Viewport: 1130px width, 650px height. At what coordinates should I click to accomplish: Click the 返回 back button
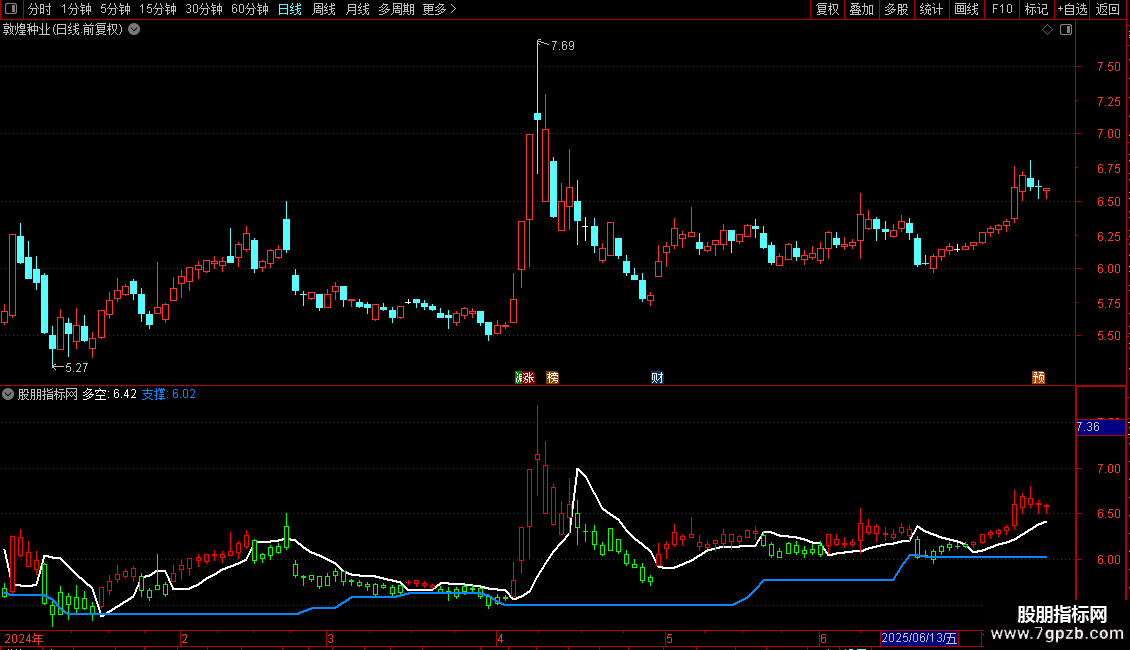(x=1108, y=9)
